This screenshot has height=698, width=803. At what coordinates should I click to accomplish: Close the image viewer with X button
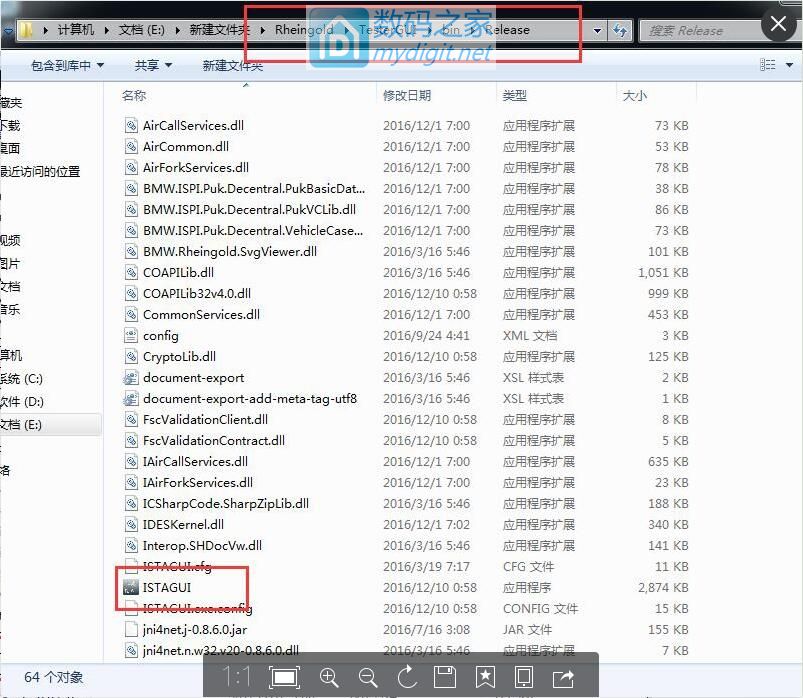pos(778,23)
